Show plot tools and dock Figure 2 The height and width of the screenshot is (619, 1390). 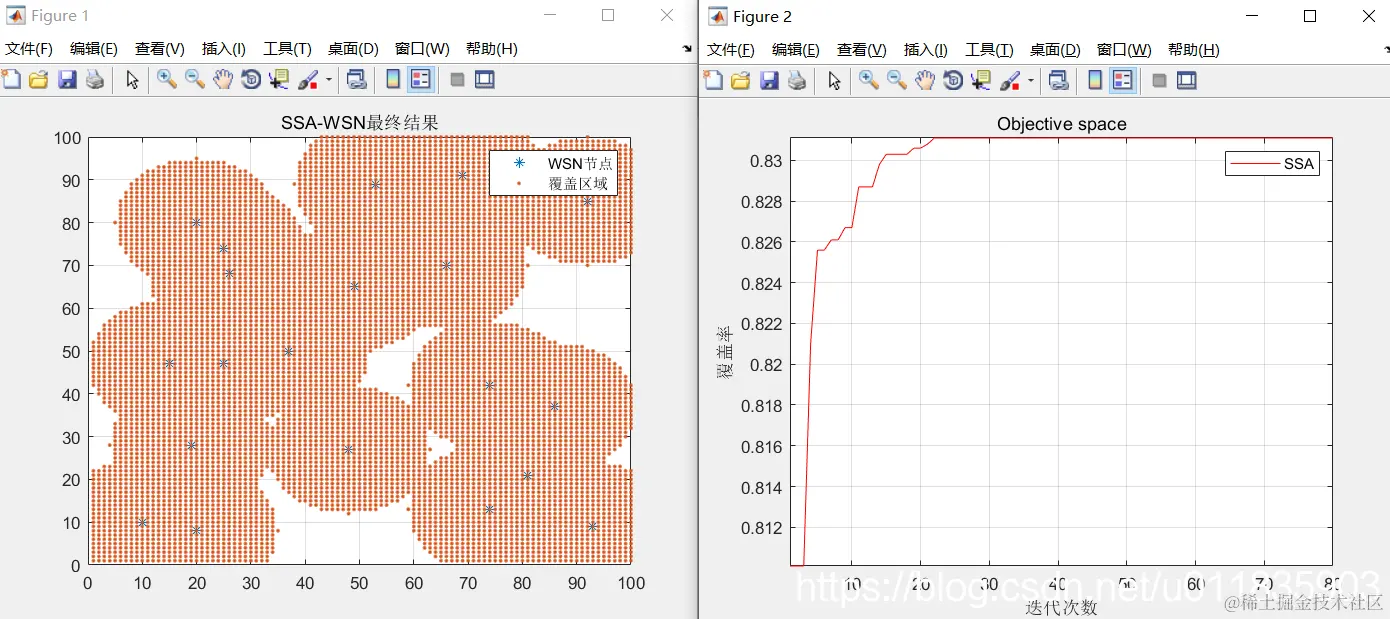[x=1187, y=81]
